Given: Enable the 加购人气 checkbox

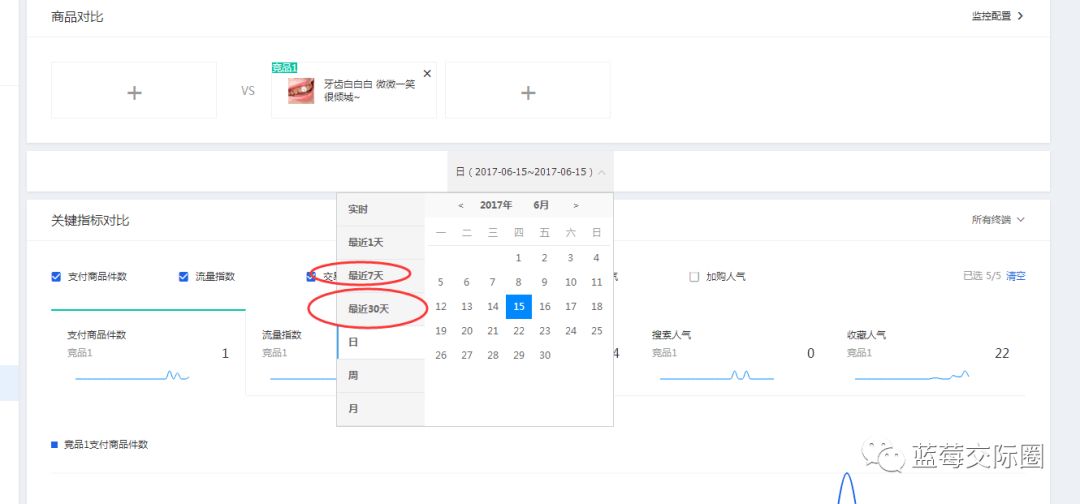Looking at the screenshot, I should click(694, 277).
